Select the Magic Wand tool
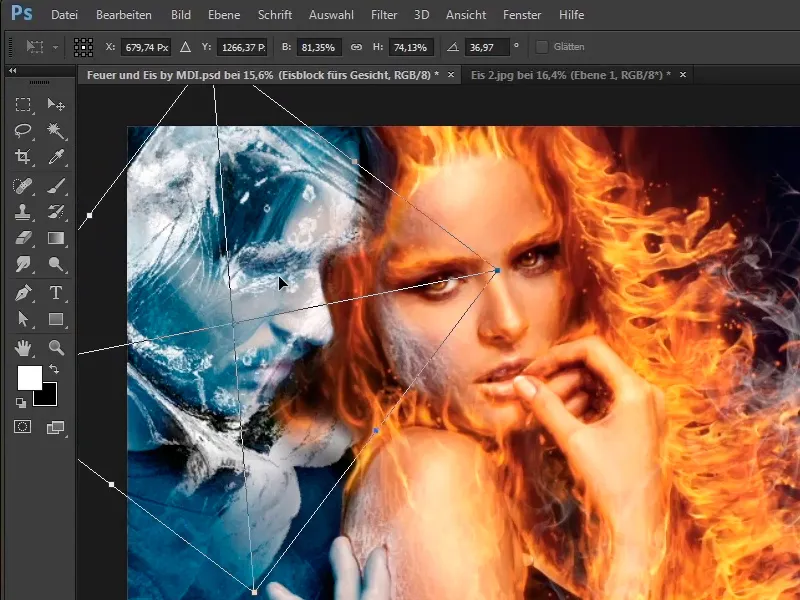800x600 pixels. [56, 131]
